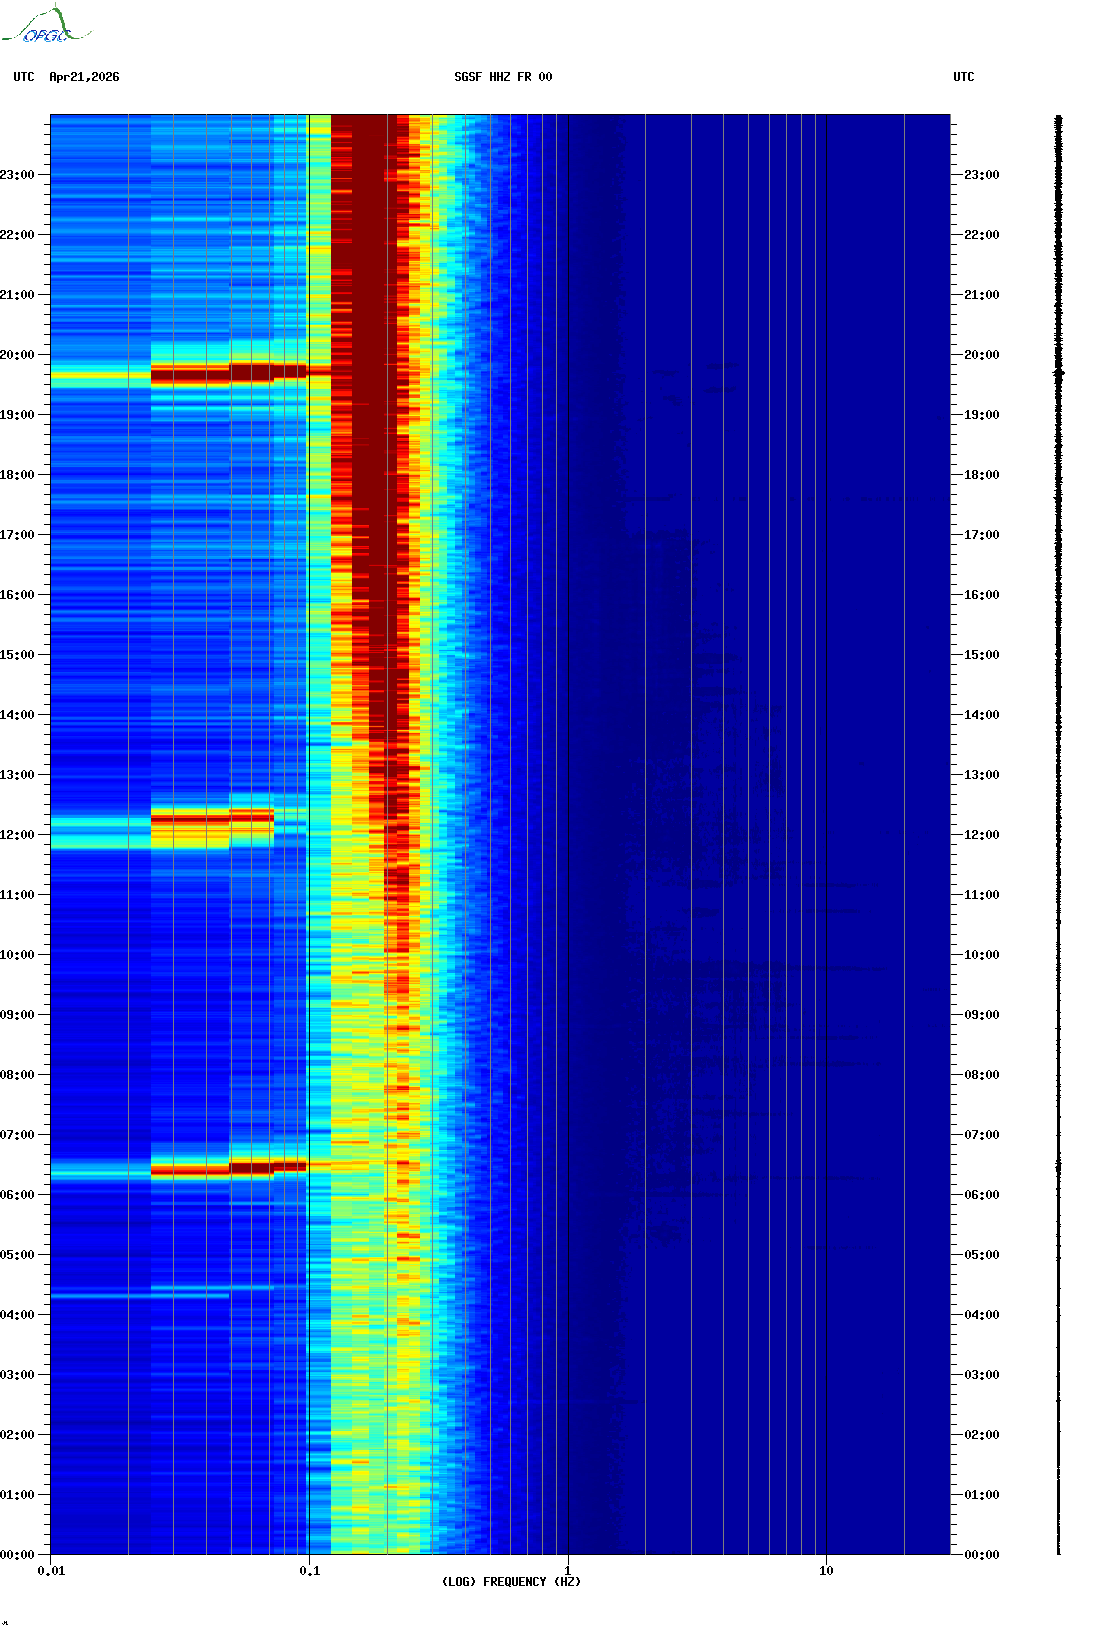Click the 10:00 label on the right time axis

coord(982,955)
